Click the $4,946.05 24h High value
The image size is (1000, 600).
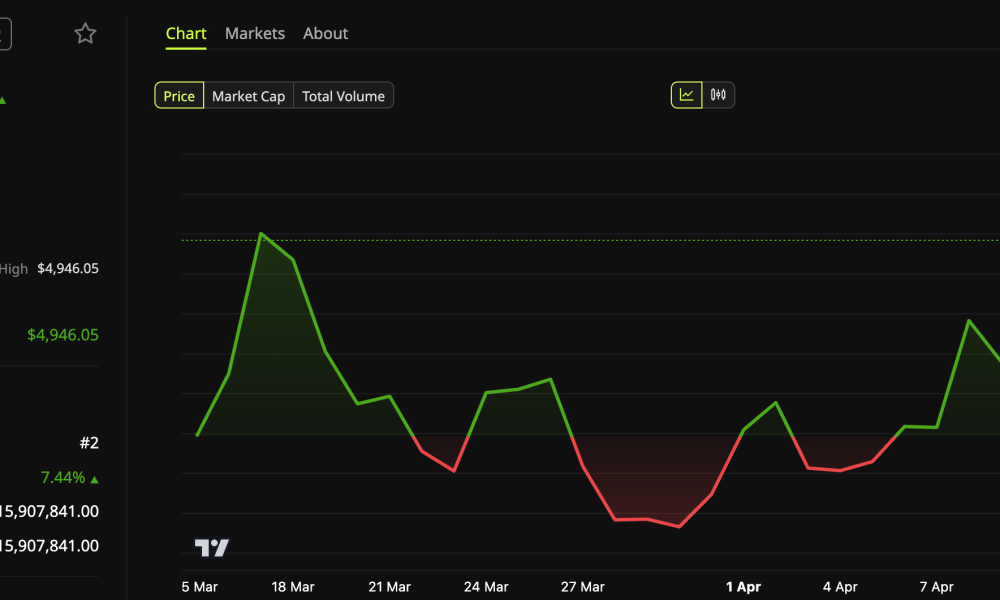tap(66, 268)
